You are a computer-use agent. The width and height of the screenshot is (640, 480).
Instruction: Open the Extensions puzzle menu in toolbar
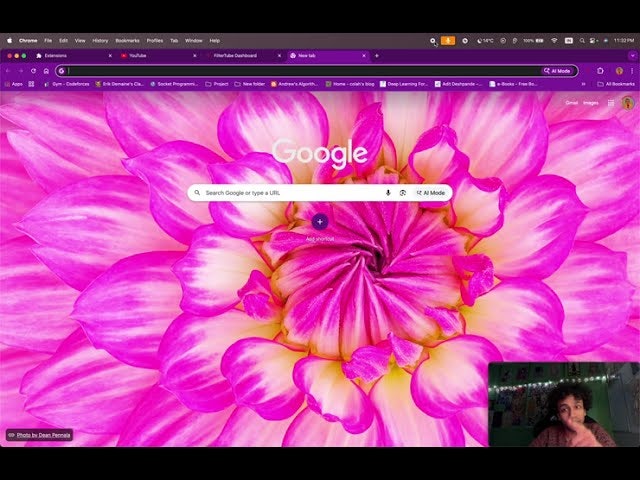pos(600,71)
